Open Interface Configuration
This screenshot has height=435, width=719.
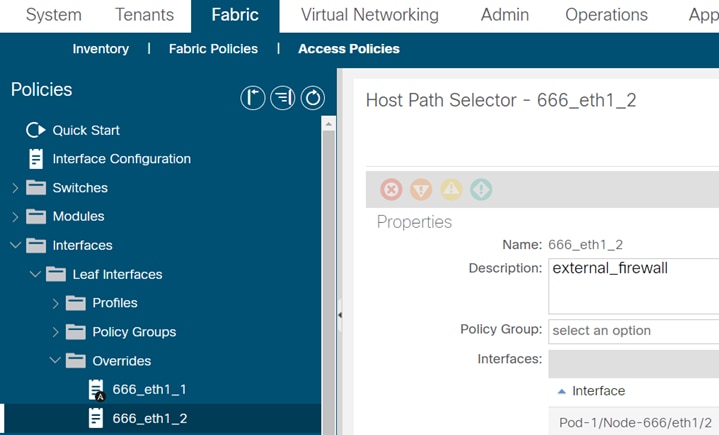122,159
